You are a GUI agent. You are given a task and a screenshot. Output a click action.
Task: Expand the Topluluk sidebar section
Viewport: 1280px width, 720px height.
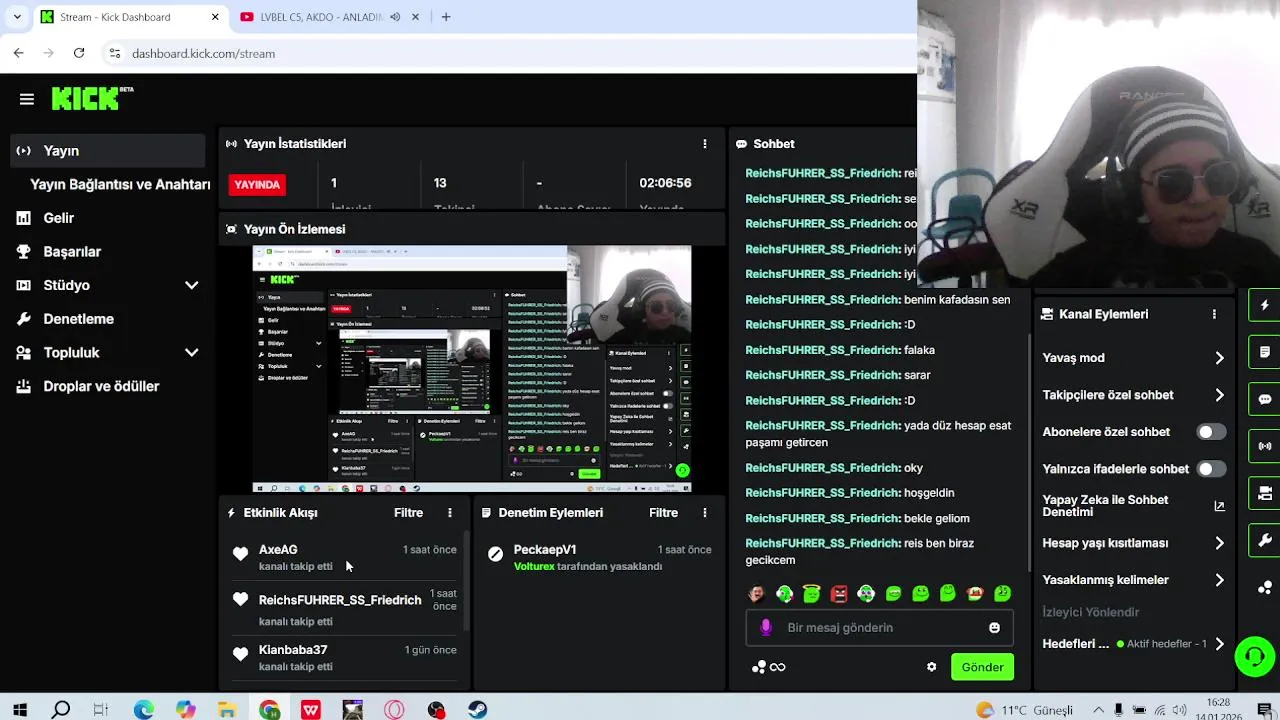pyautogui.click(x=192, y=353)
